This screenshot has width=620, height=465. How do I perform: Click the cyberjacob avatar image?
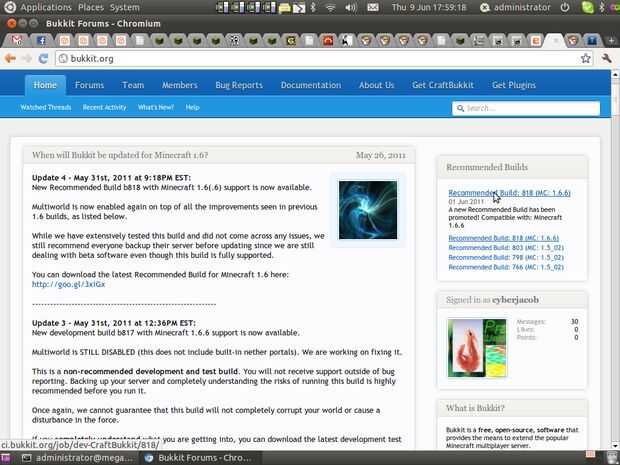click(x=477, y=348)
